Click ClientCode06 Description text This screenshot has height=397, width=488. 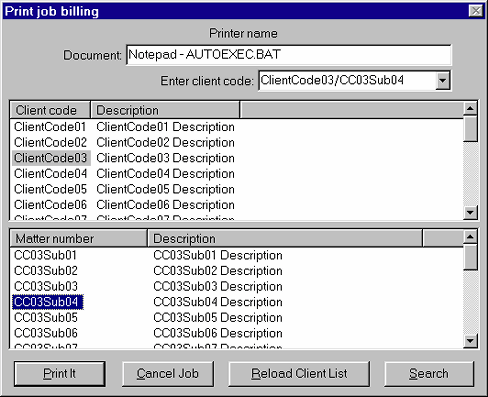[x=166, y=205]
